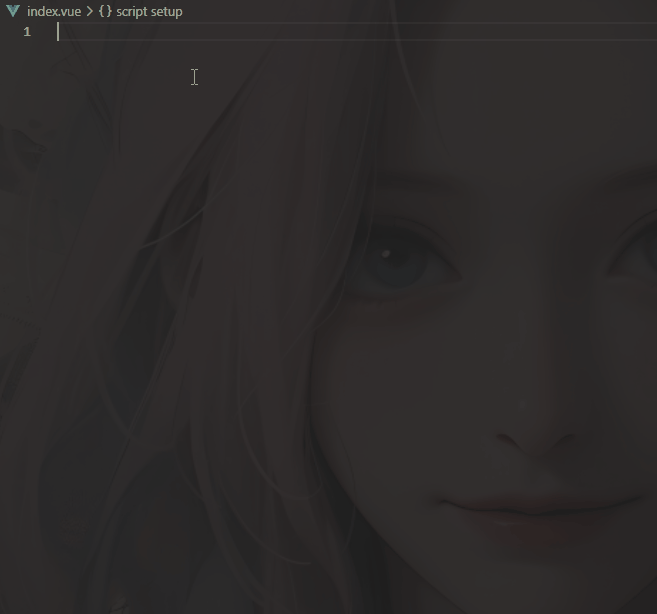Image resolution: width=657 pixels, height=614 pixels.
Task: Place cursor in editor line 1
Action: [356, 32]
